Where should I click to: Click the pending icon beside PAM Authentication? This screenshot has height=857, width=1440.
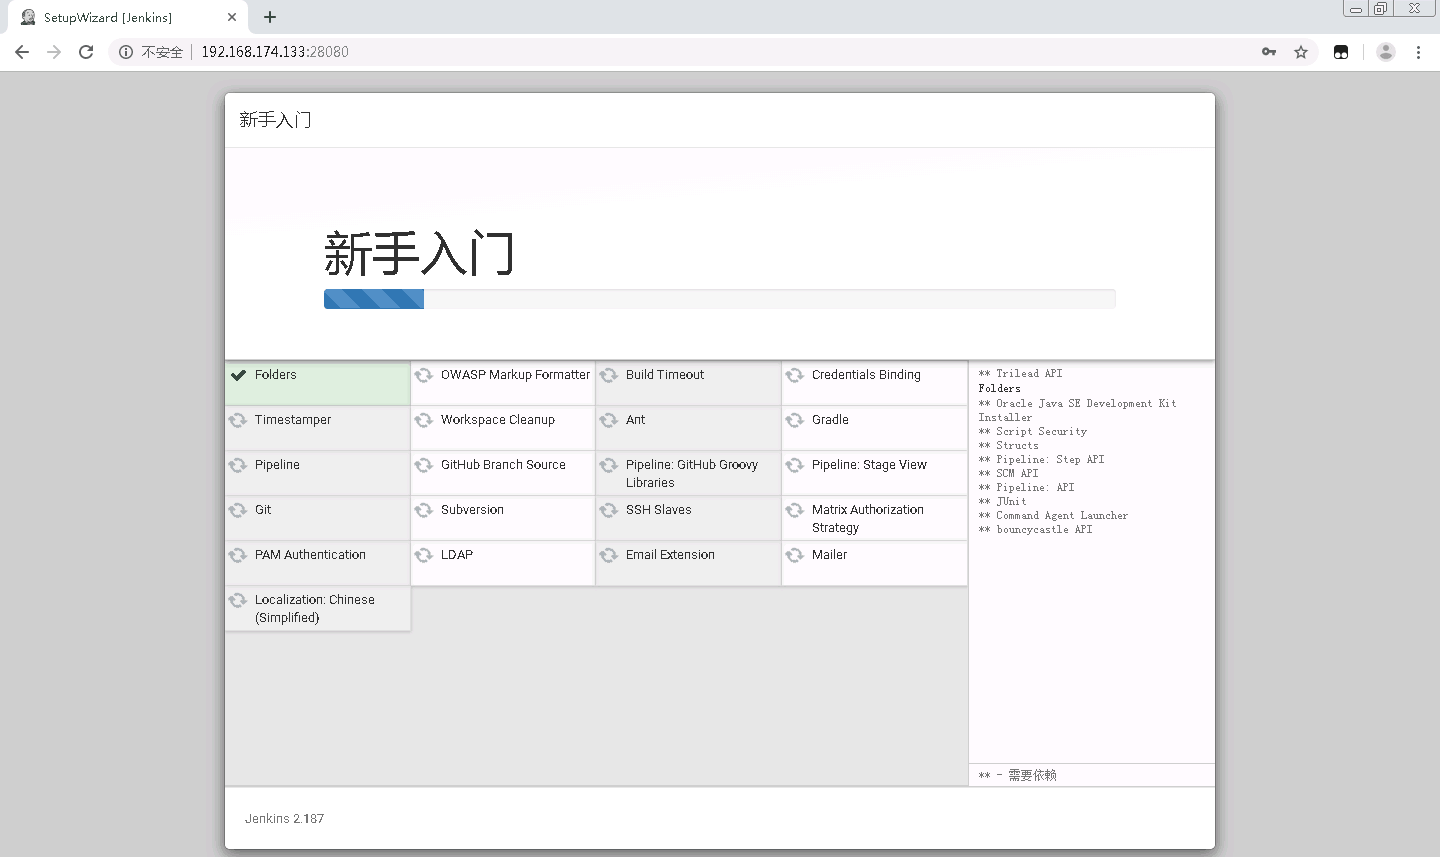coord(238,555)
